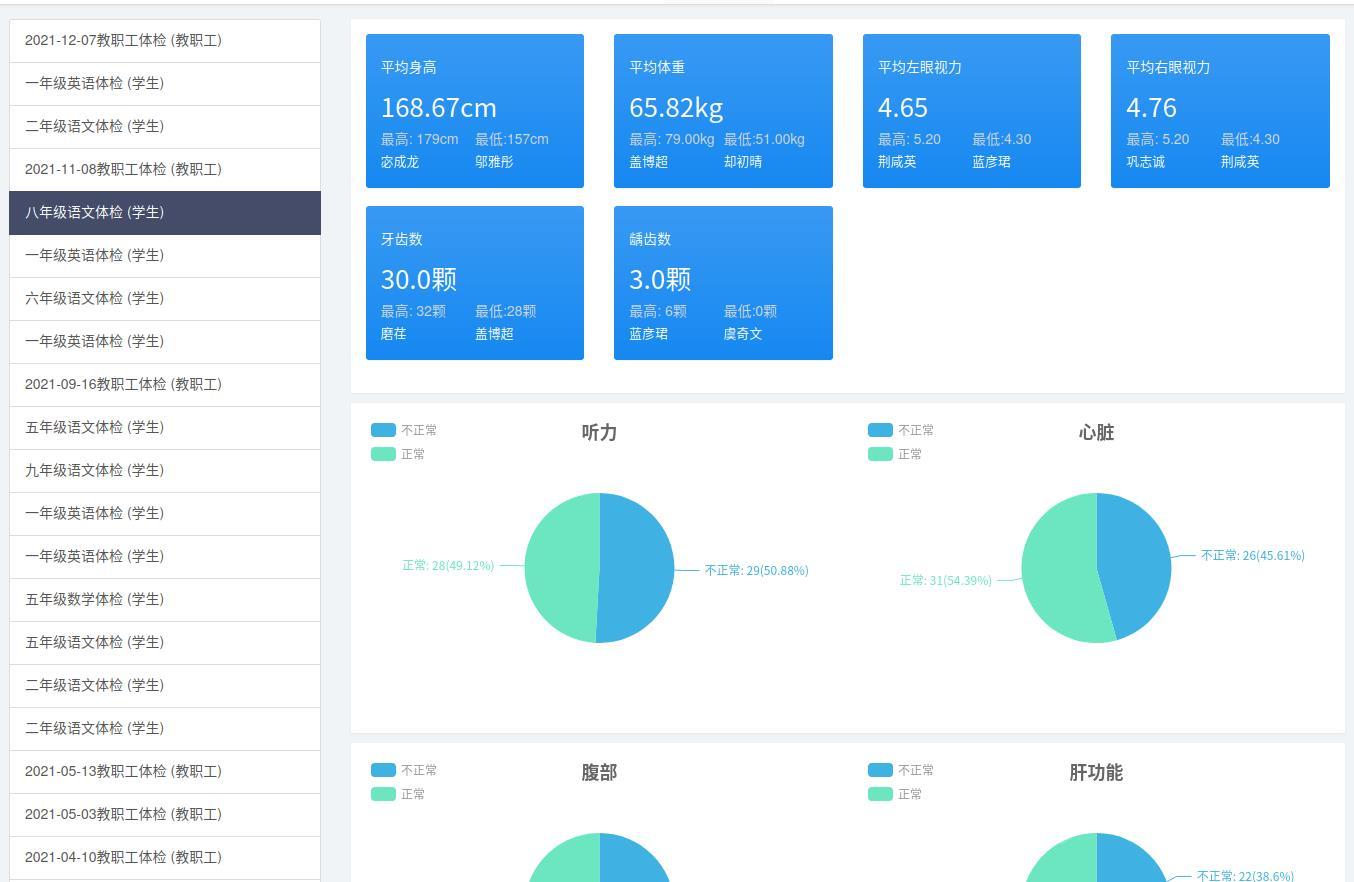Image resolution: width=1354 pixels, height=882 pixels.
Task: Click the 牙齿数 card title
Action: (402, 240)
